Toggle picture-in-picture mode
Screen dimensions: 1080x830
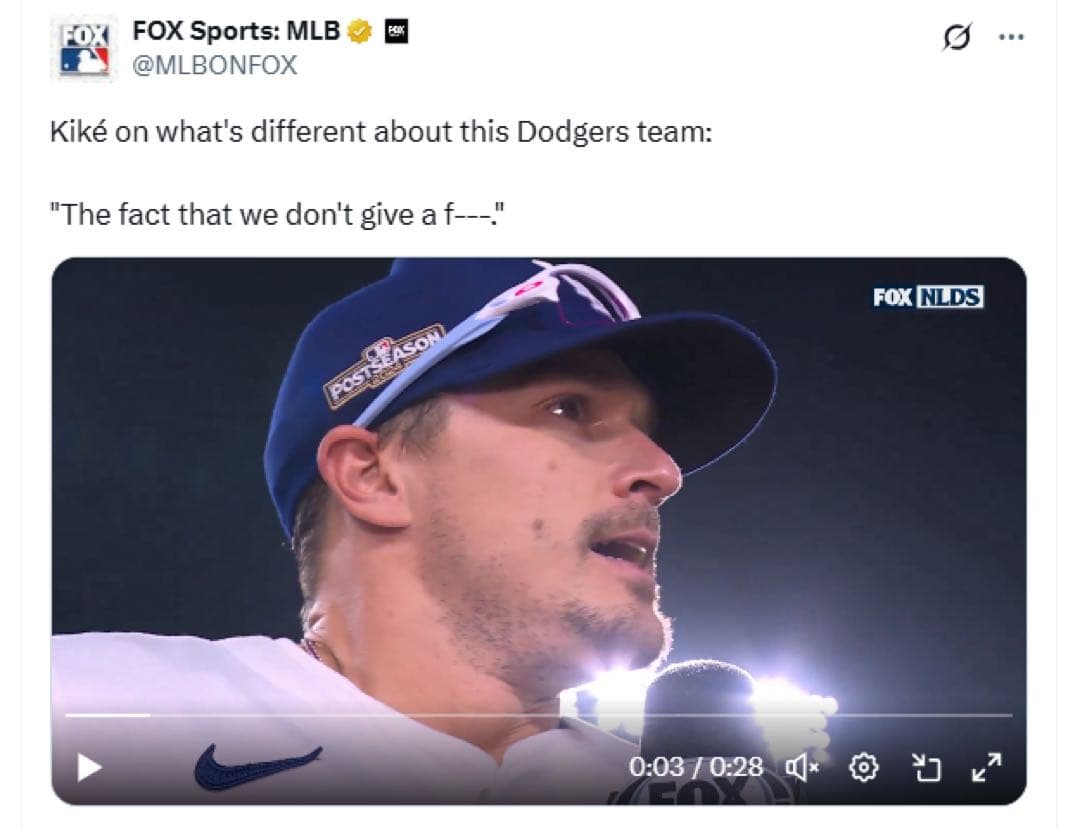[925, 767]
